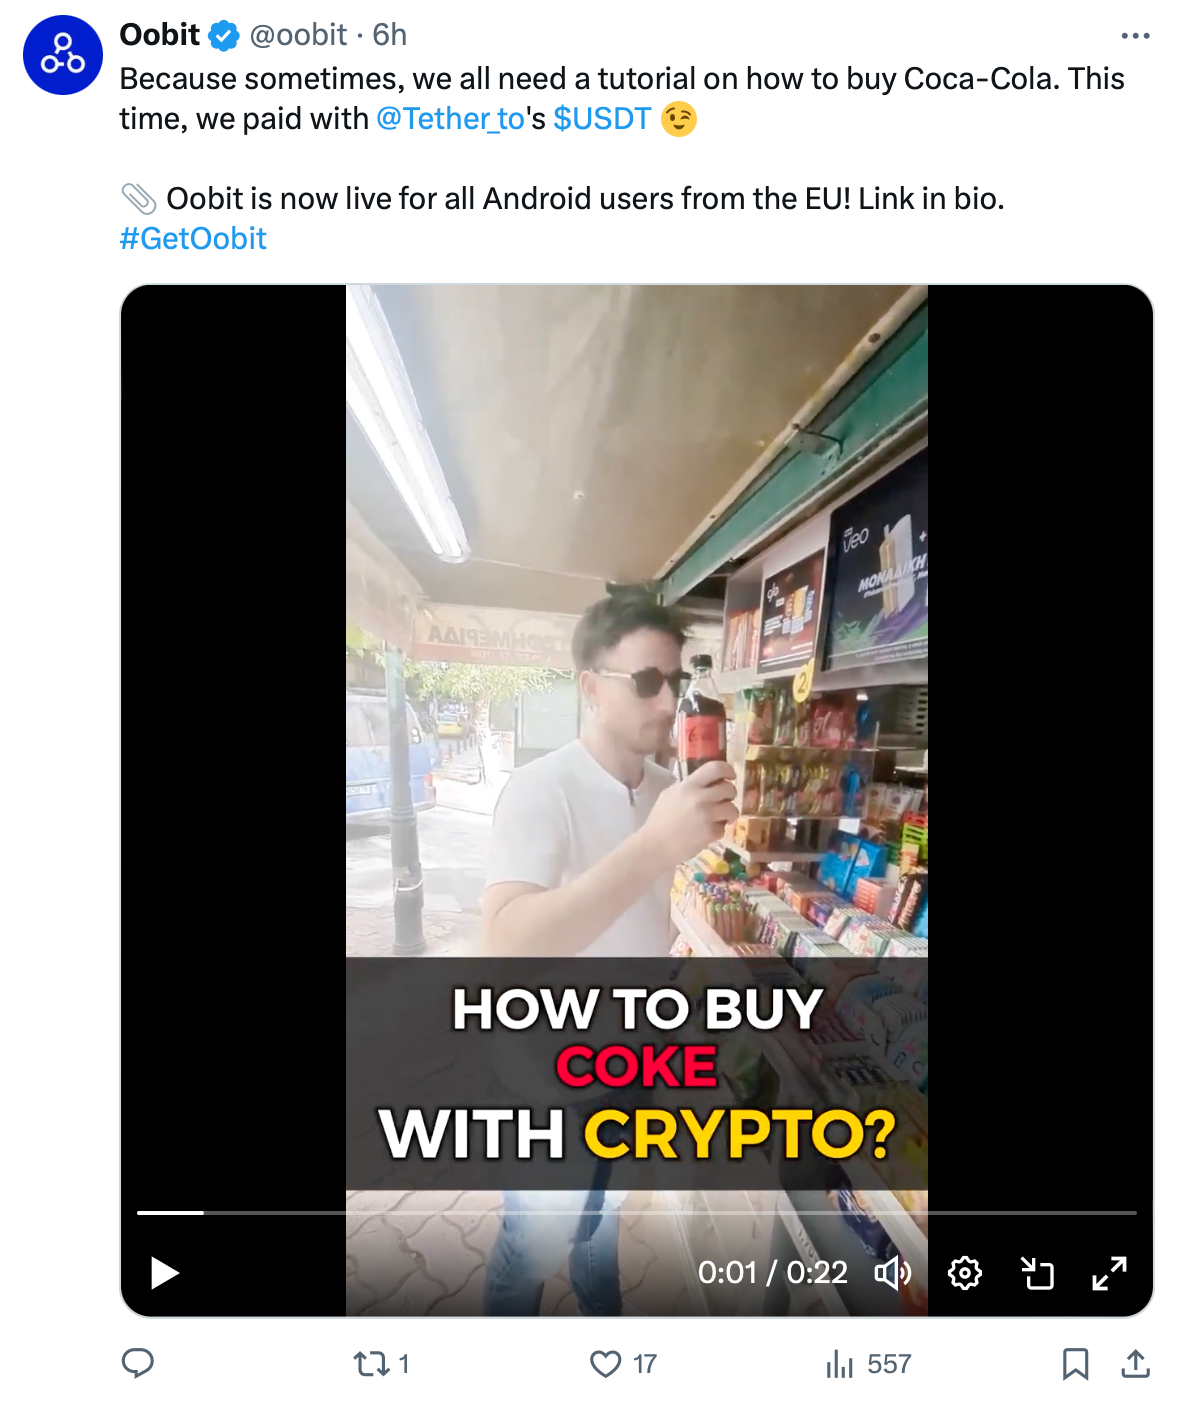Like the post with heart icon
The width and height of the screenshot is (1180, 1401).
coord(623,1364)
